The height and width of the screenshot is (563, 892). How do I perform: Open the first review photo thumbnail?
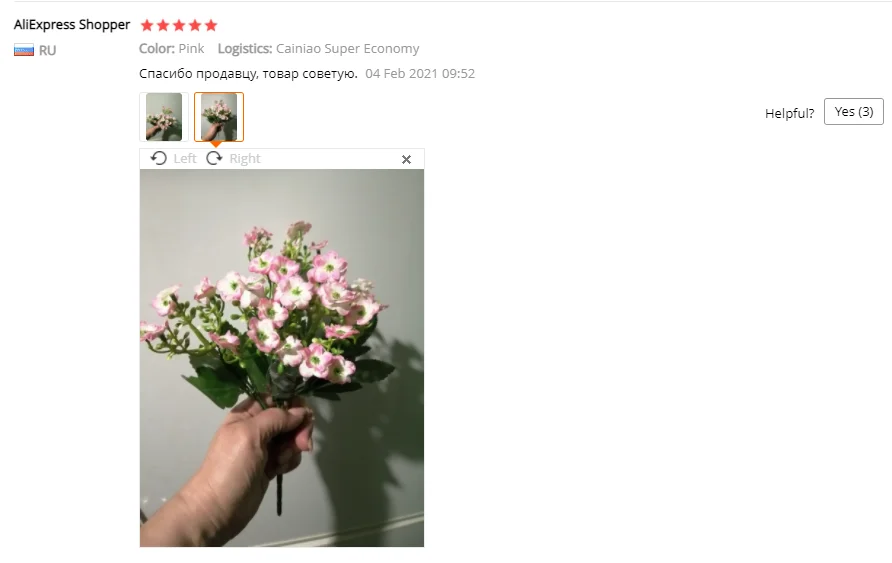point(164,117)
